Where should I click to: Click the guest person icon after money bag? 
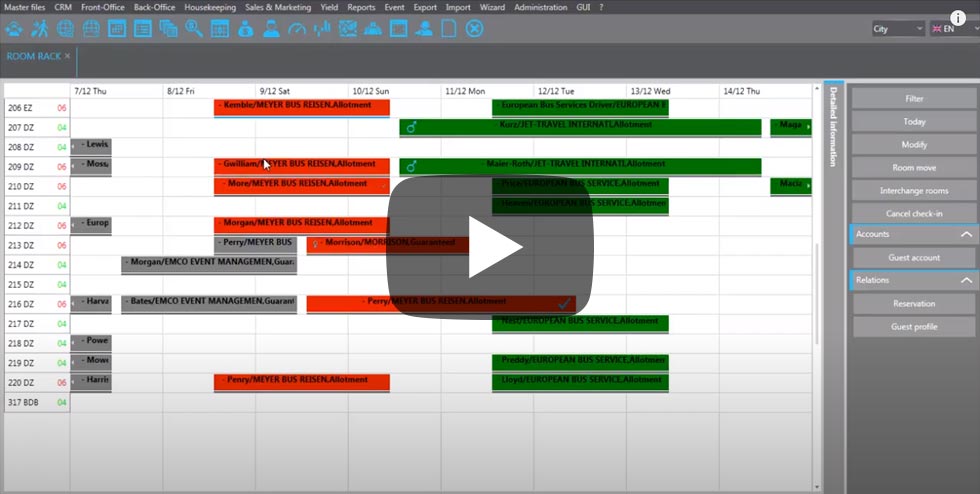click(x=271, y=29)
